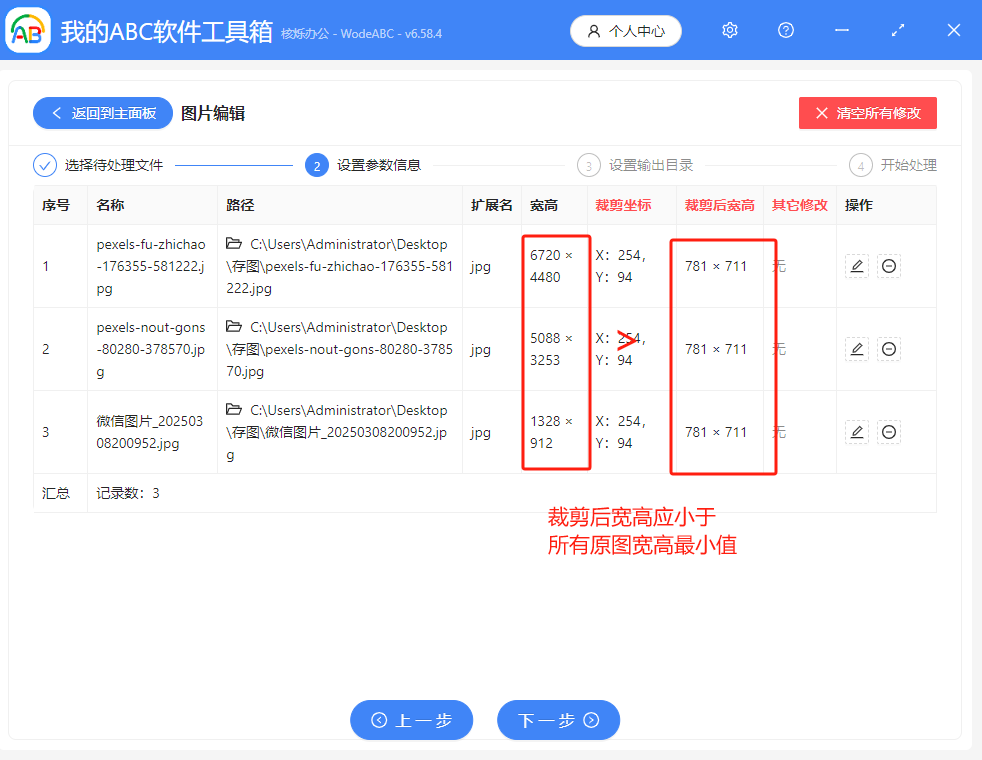Viewport: 982px width, 760px height.
Task: Edit parameters for pexels-nout-gons image
Action: tap(856, 348)
